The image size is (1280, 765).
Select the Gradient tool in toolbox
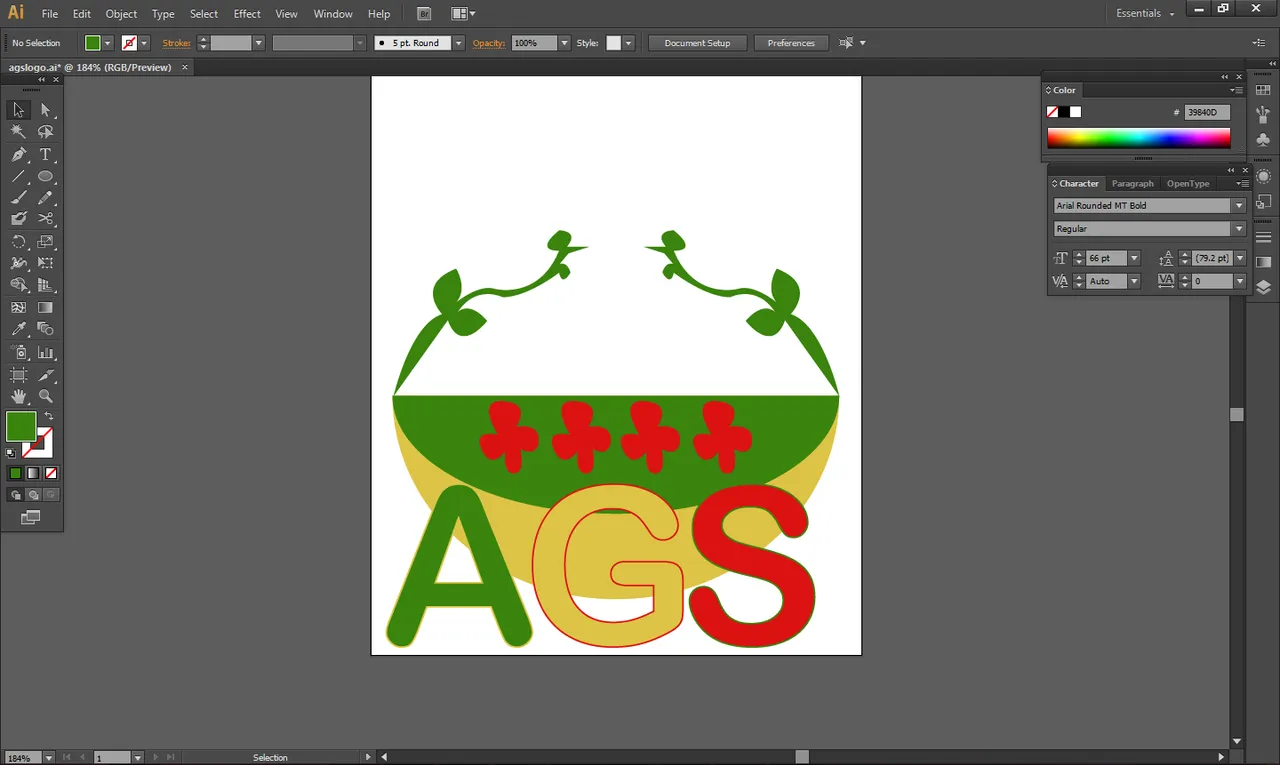[45, 308]
